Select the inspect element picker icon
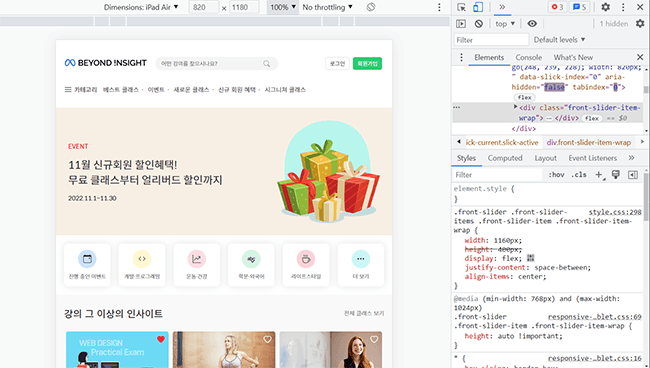The image size is (650, 368). pyautogui.click(x=461, y=7)
